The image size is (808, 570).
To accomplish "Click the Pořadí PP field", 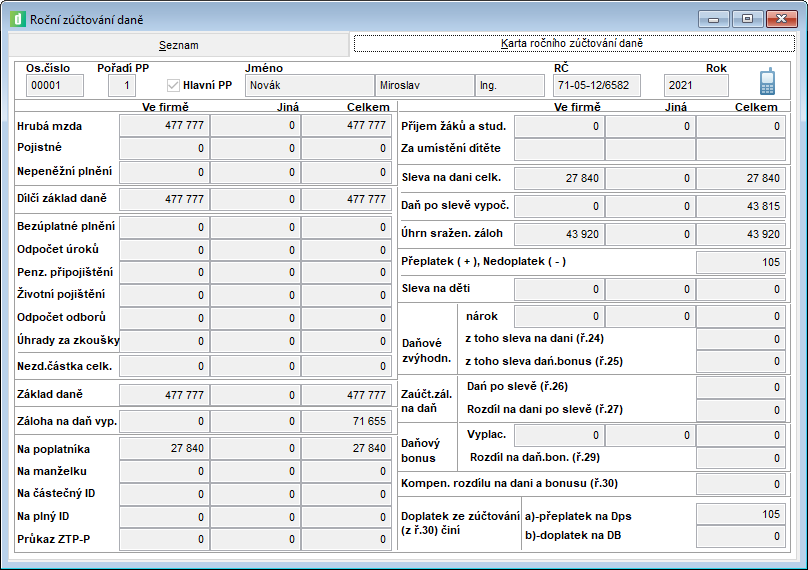I will click(122, 86).
